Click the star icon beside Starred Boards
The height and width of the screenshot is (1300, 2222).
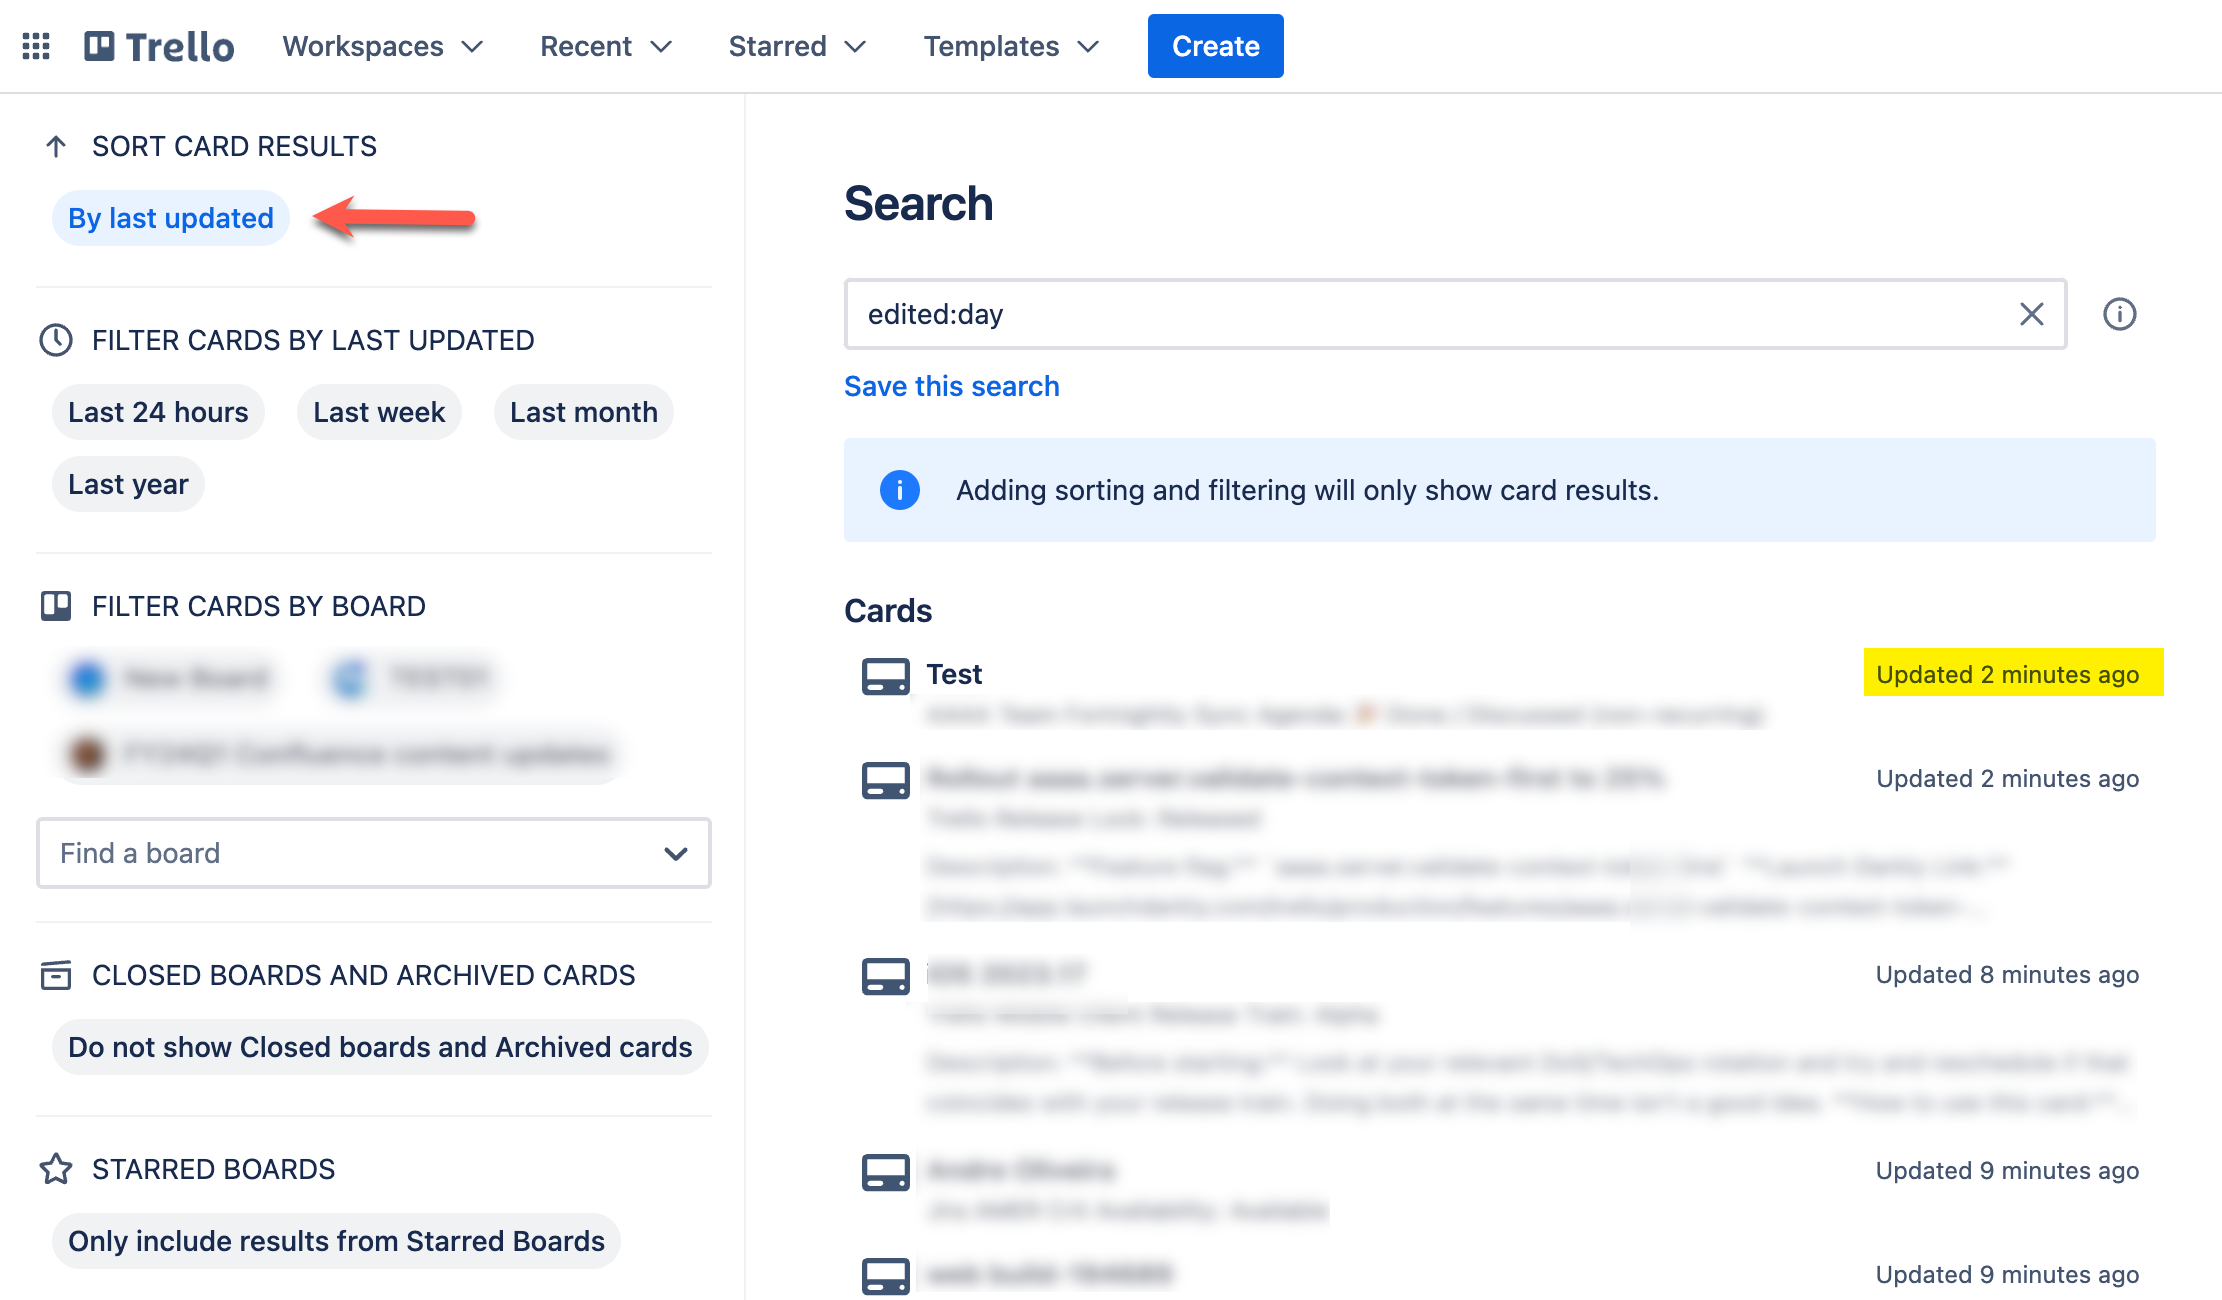(56, 1169)
